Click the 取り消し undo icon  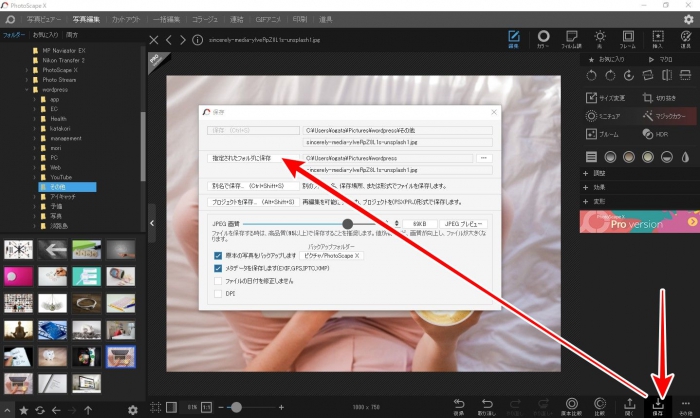coord(487,406)
